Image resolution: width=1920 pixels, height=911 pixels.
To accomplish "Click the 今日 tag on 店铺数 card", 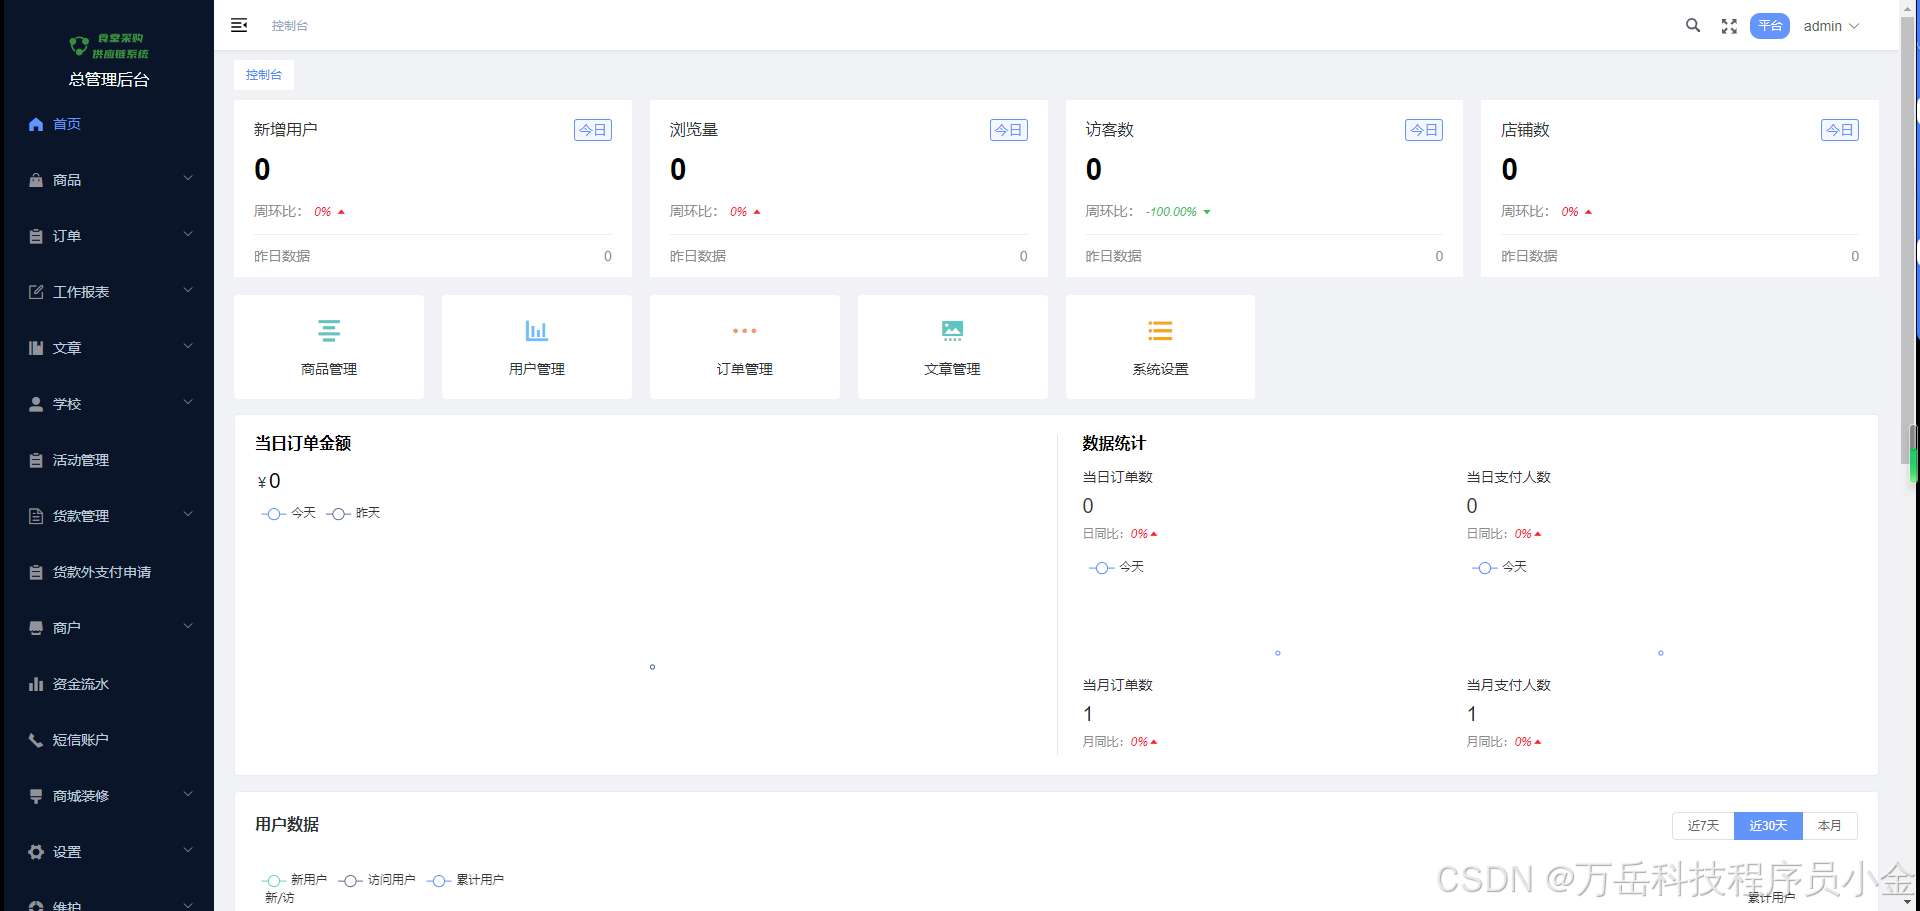I will point(1840,130).
